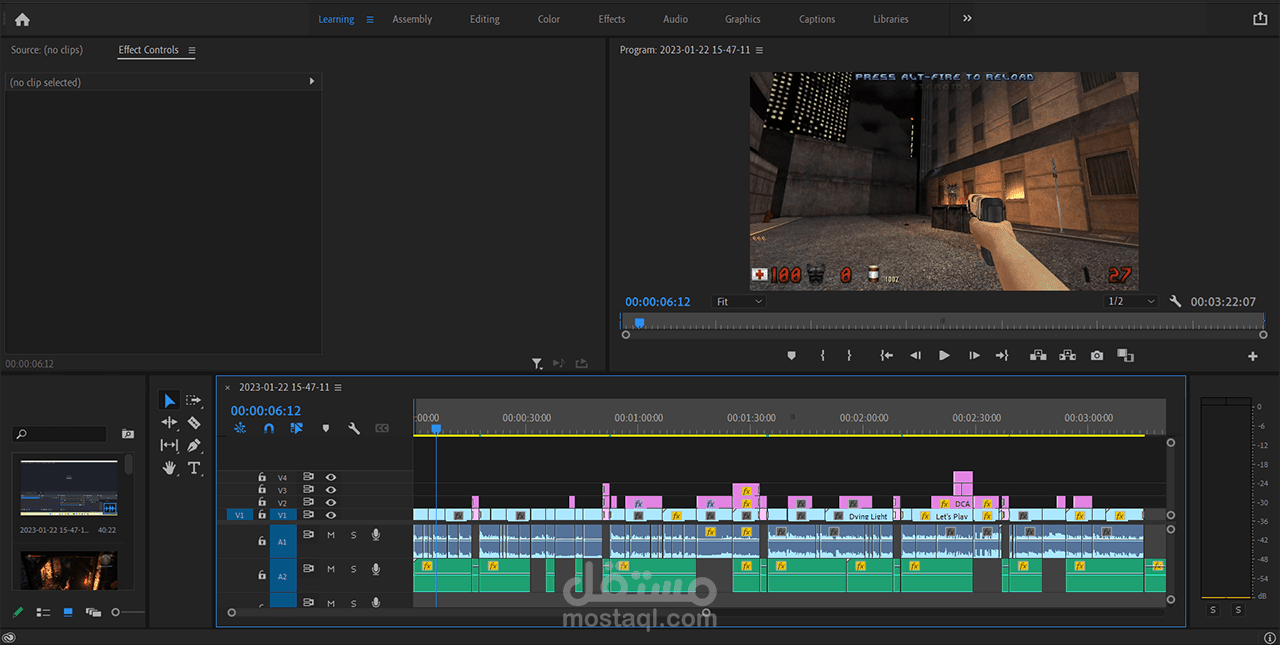Click Go to In point button
Image resolution: width=1280 pixels, height=645 pixels.
tap(886, 355)
